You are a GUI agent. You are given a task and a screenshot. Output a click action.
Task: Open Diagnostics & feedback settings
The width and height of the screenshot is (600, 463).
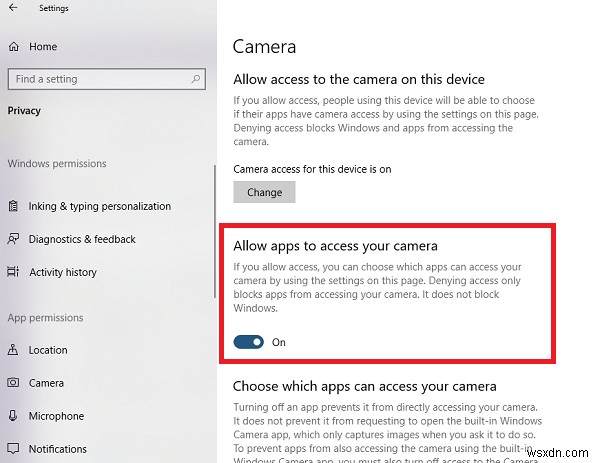82,239
